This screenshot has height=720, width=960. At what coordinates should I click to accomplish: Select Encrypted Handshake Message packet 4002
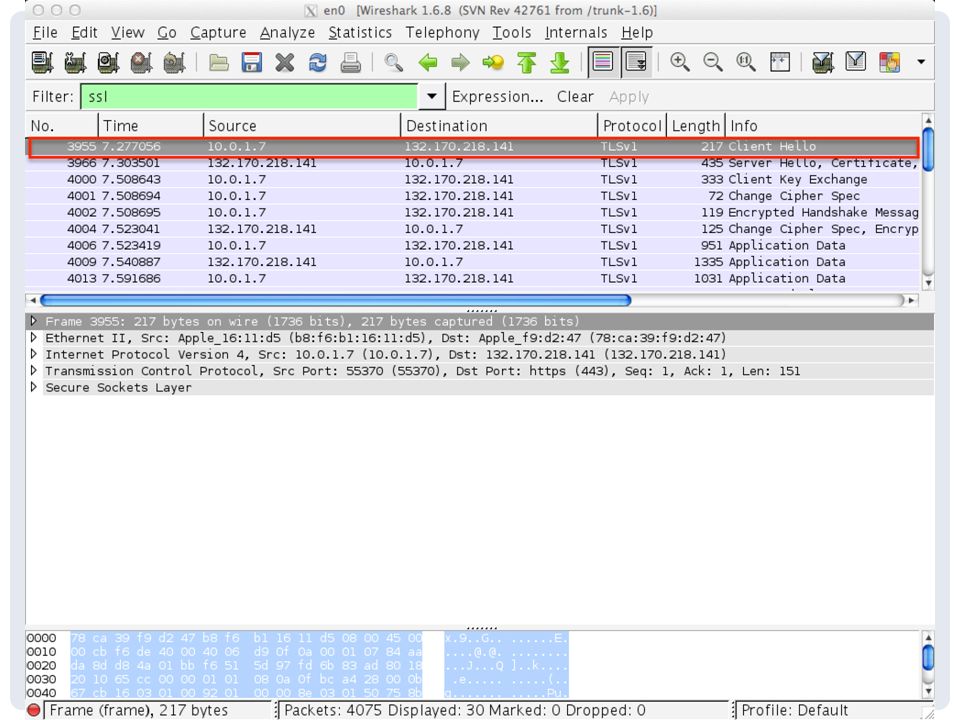(473, 212)
